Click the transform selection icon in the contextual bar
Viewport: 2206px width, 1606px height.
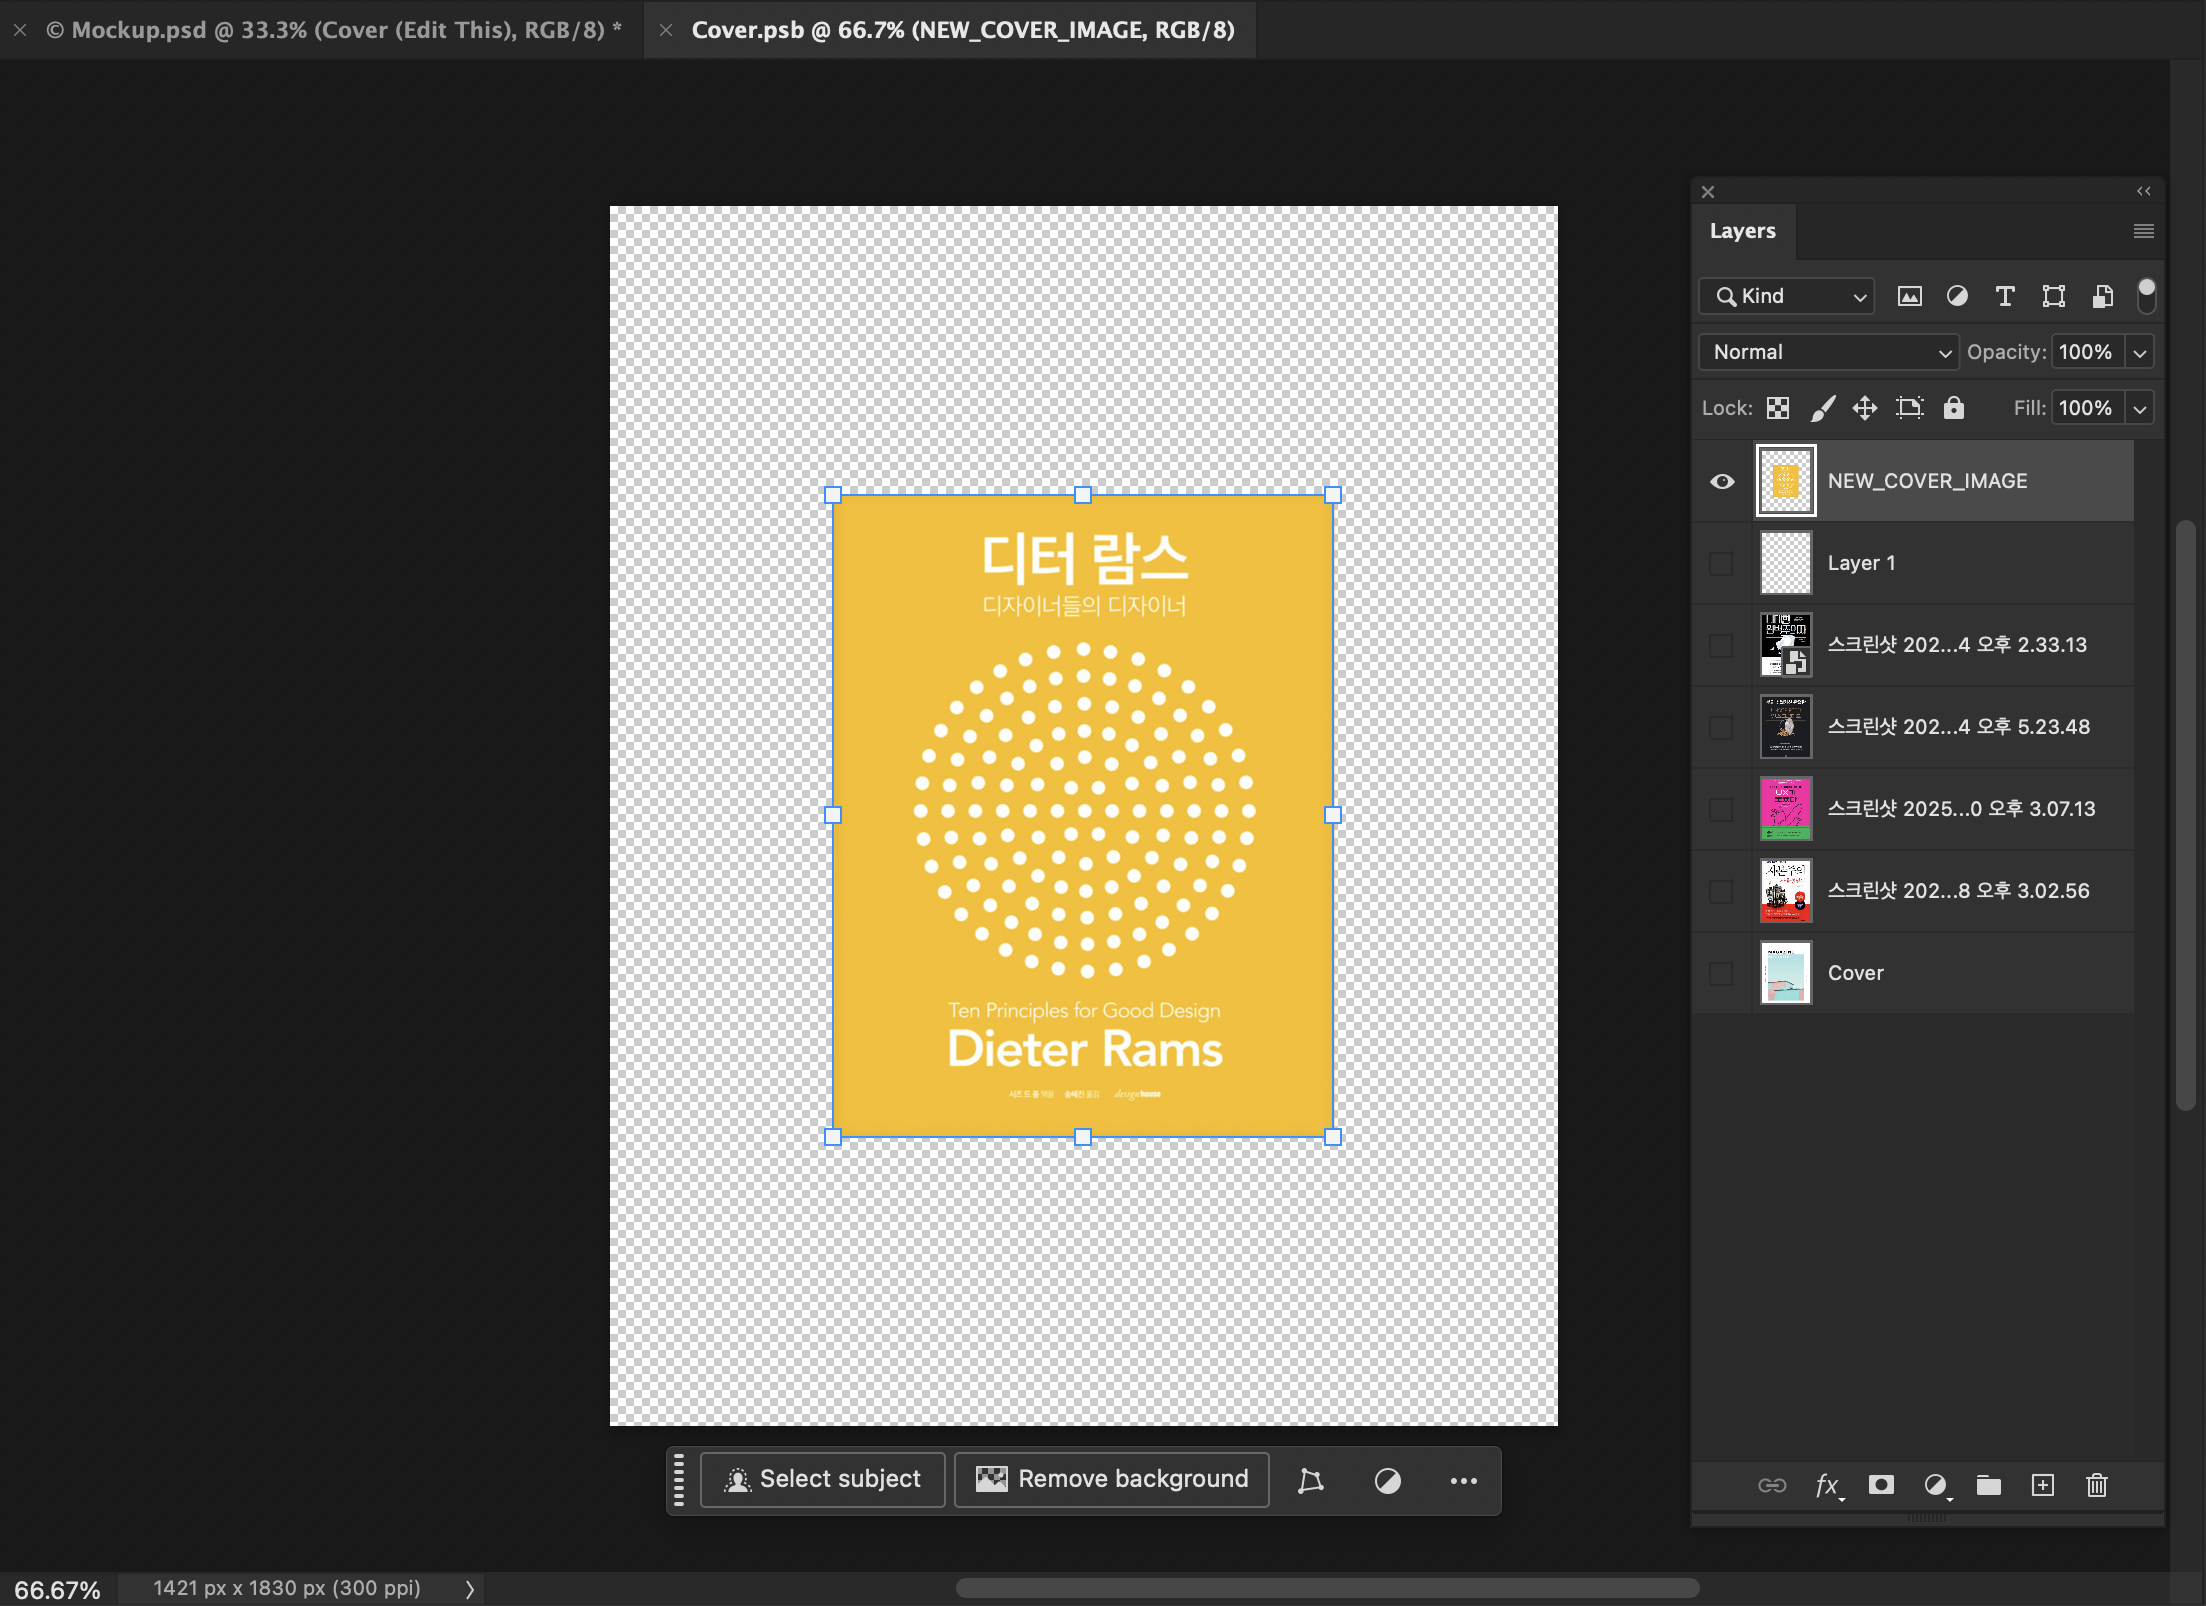1310,1480
